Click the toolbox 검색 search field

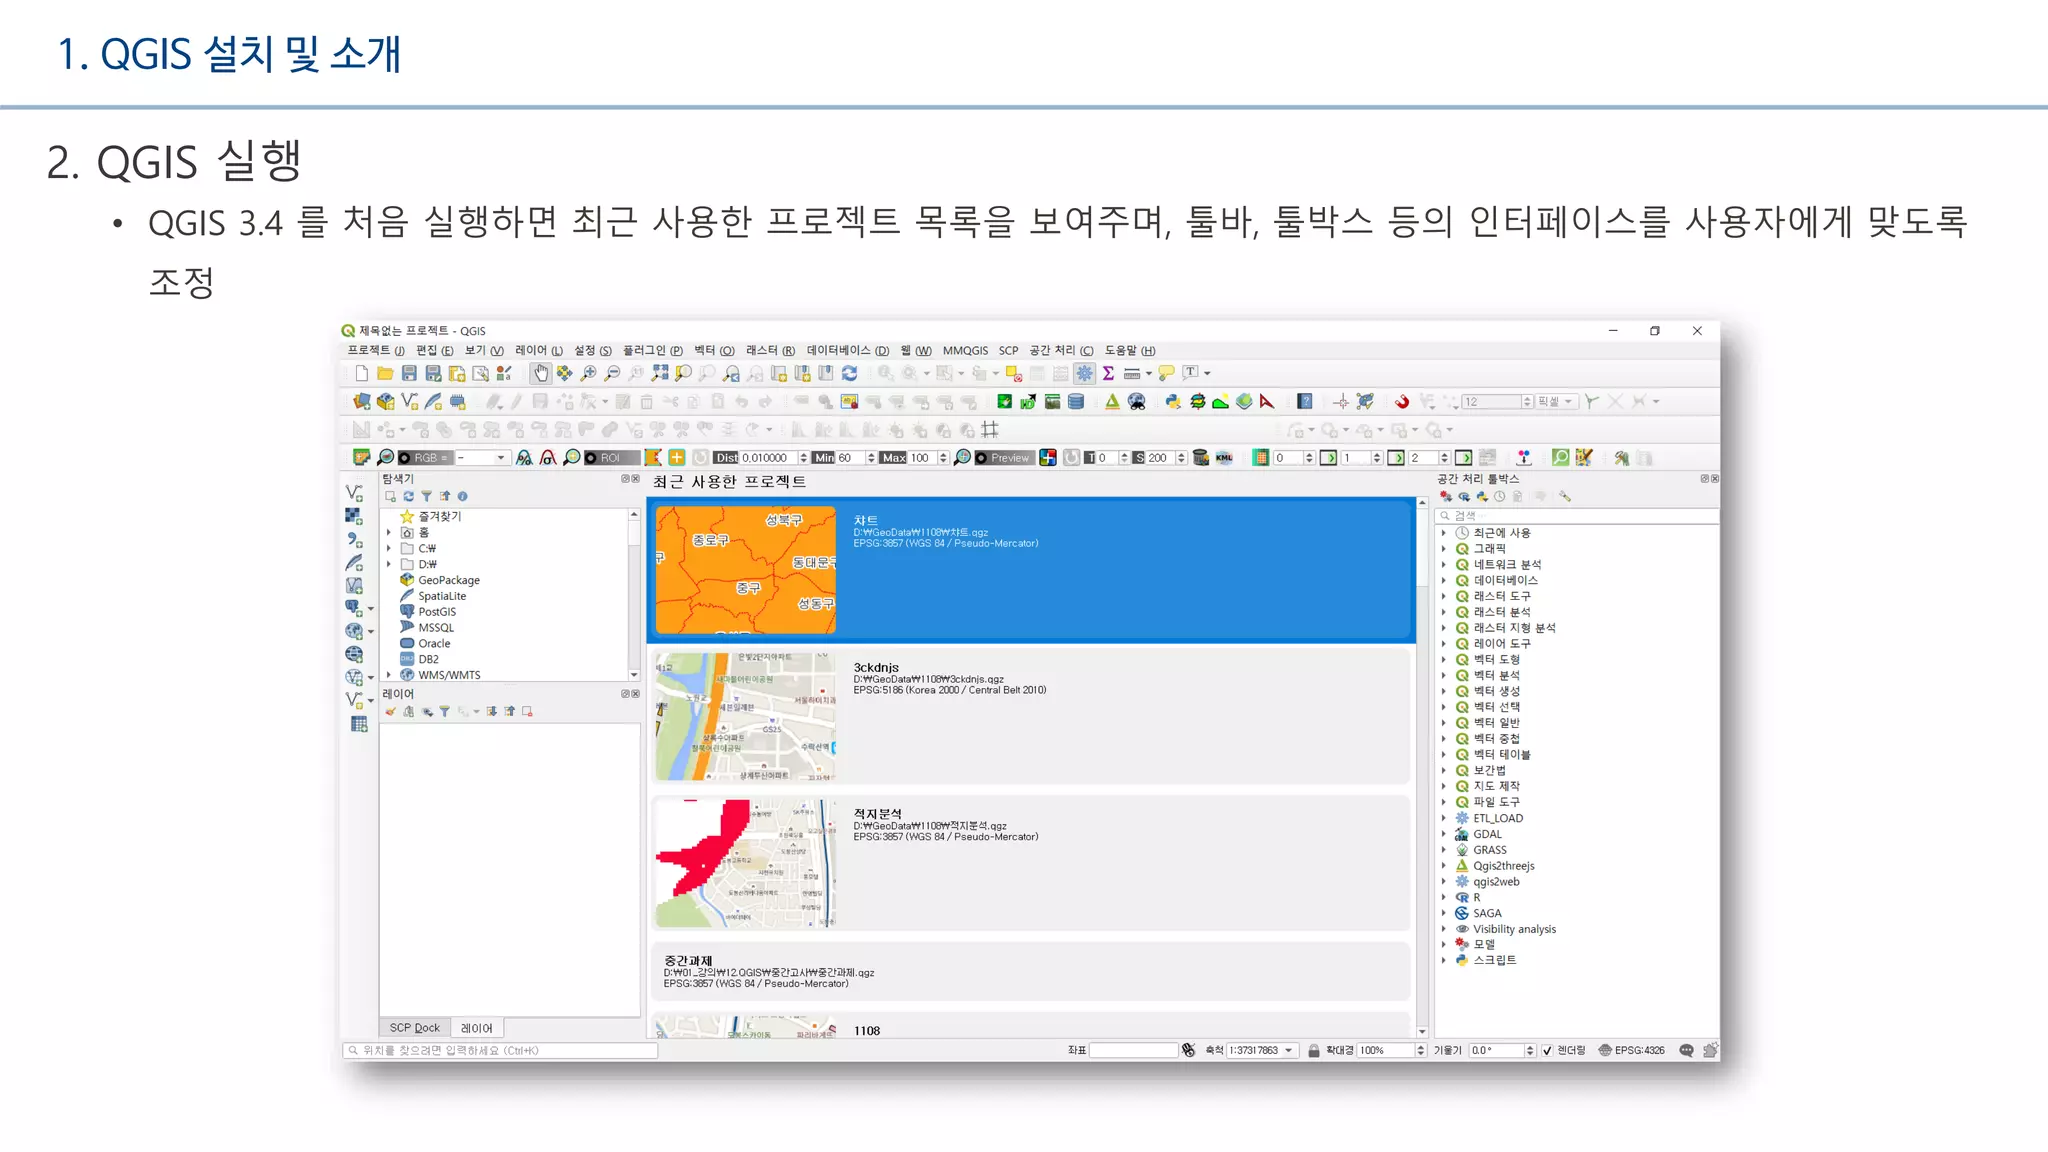pos(1576,516)
